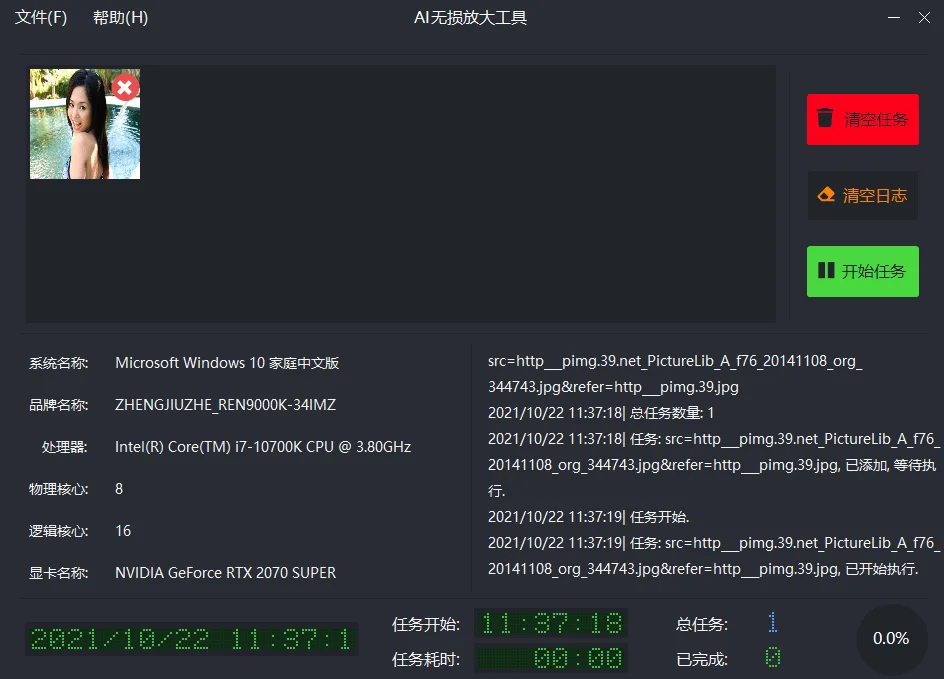Screen dimensions: 944x679
Task: Click the green task start time display
Action: tap(551, 623)
